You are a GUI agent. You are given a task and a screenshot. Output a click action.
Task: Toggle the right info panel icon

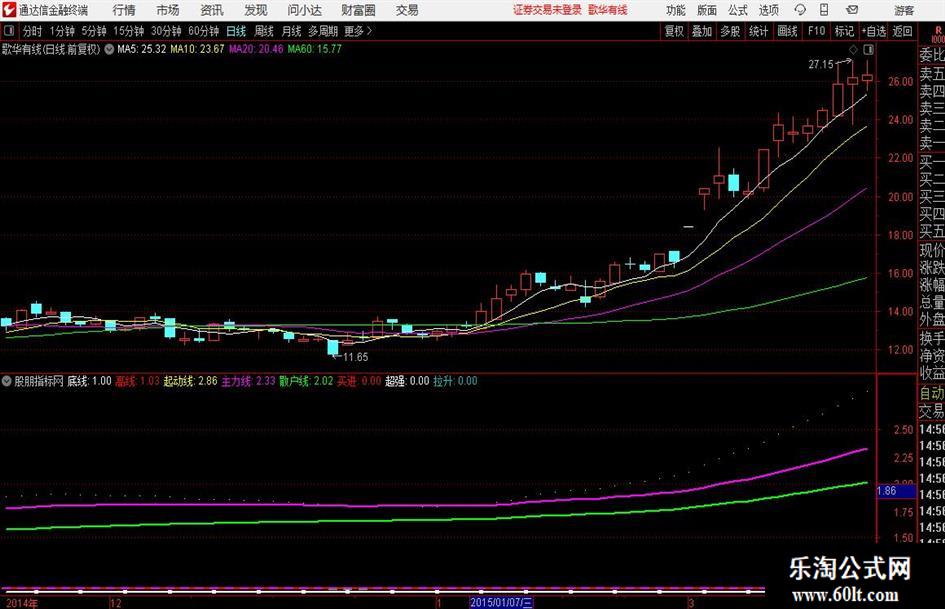click(x=868, y=49)
